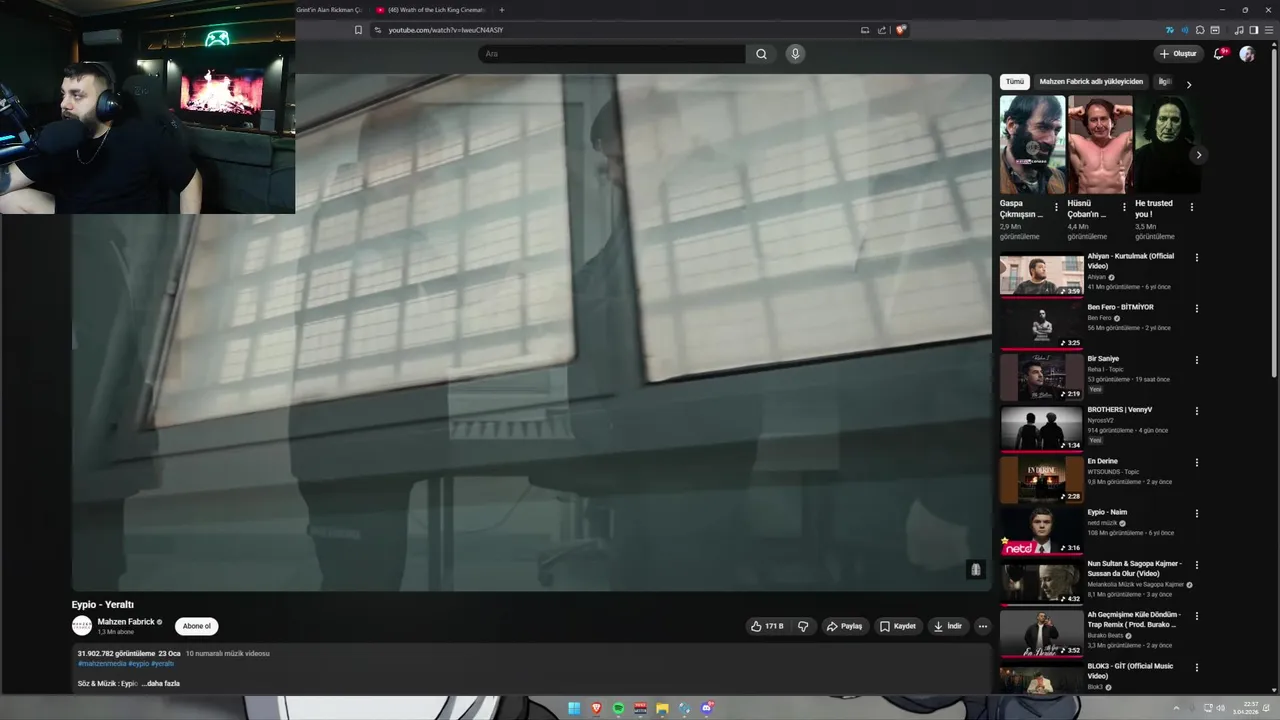Open options for He trusted you short

1191,207
